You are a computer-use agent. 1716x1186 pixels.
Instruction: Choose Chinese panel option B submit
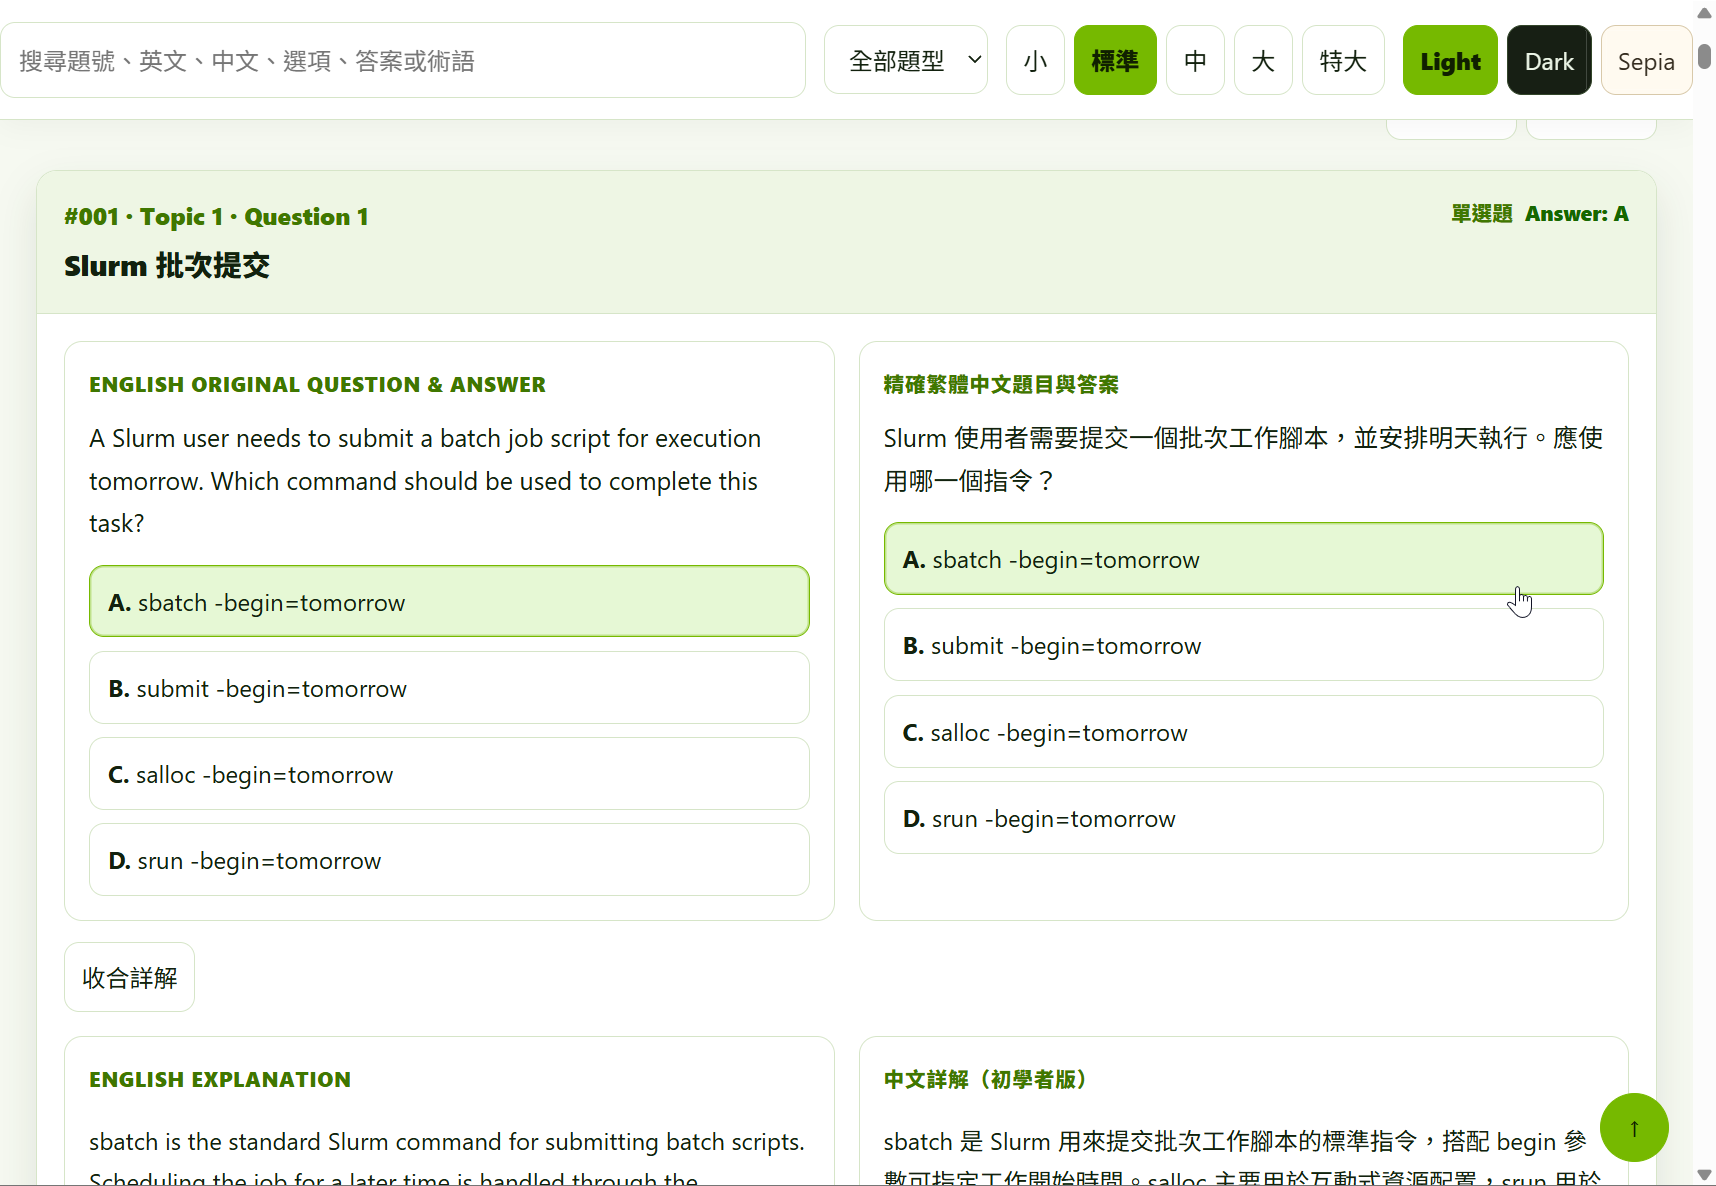coord(1243,645)
